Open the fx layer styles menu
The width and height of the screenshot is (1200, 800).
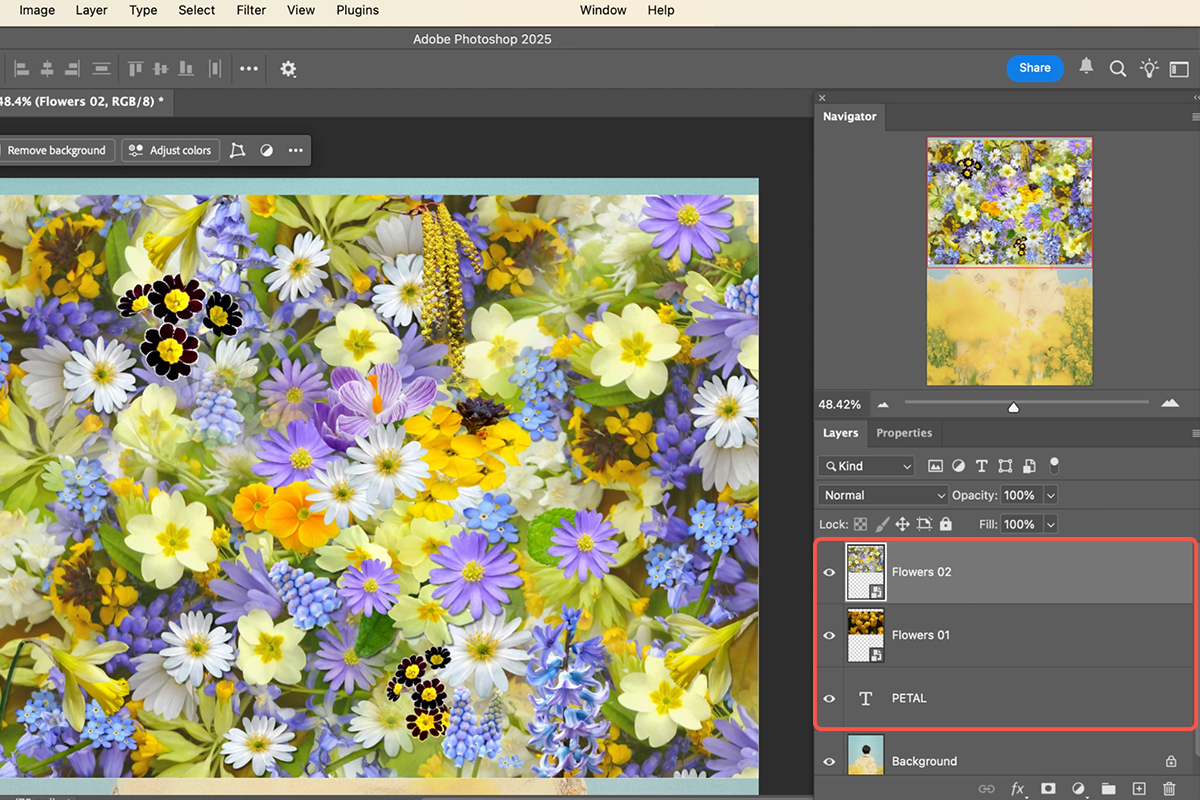click(1018, 789)
